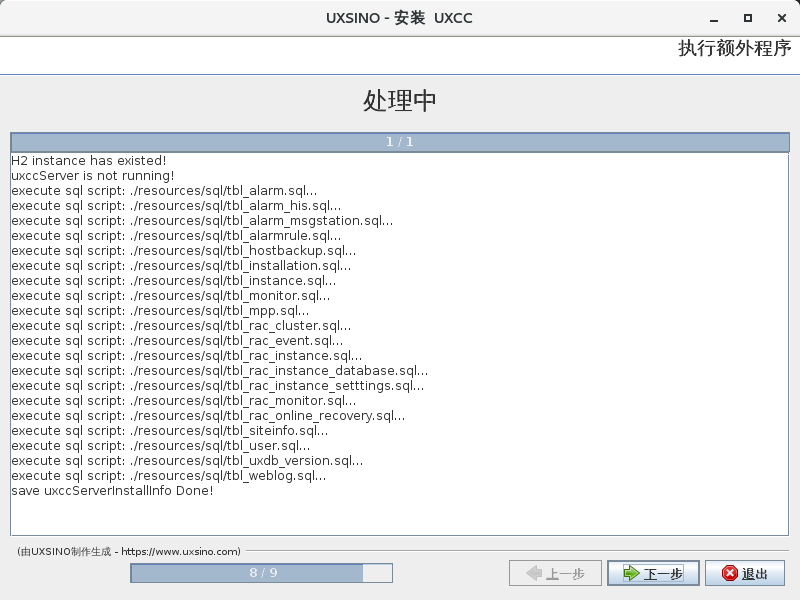Select the tbl_rac_instance_database.sql log line
The image size is (800, 600).
(x=219, y=371)
